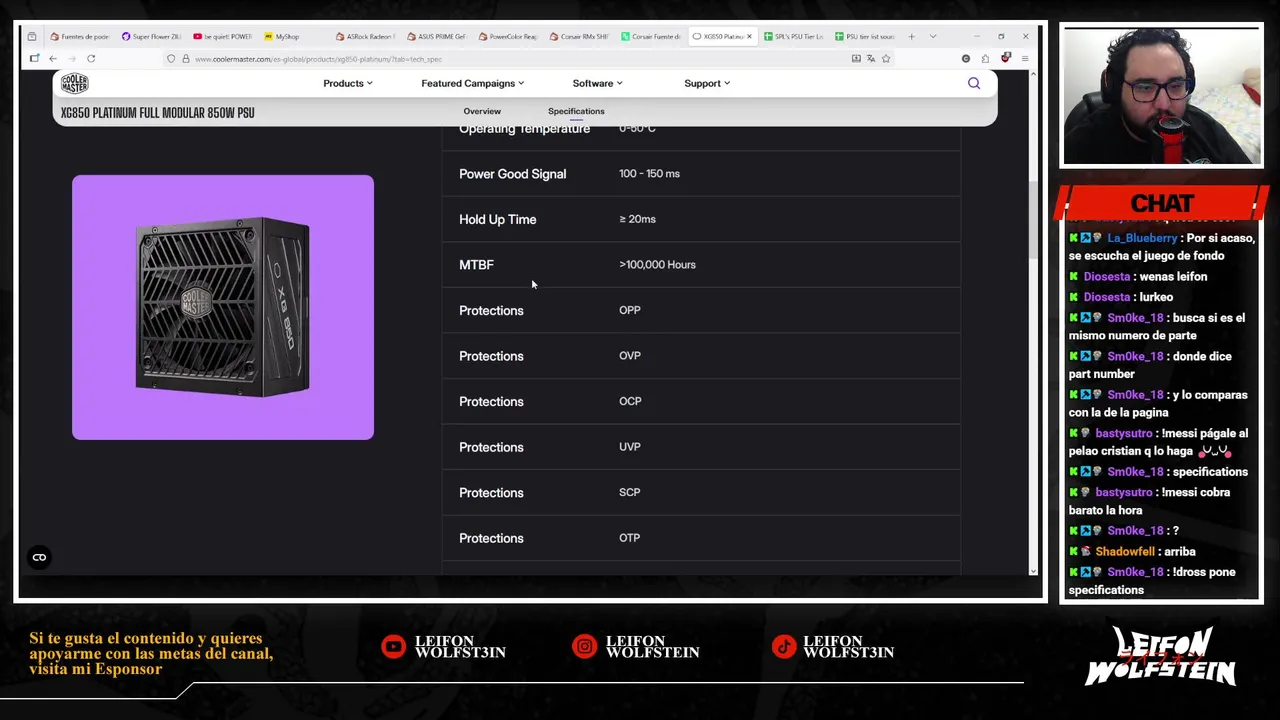Screen dimensions: 1280x720
Task: Click the XG850 power supply product image
Action: point(223,307)
